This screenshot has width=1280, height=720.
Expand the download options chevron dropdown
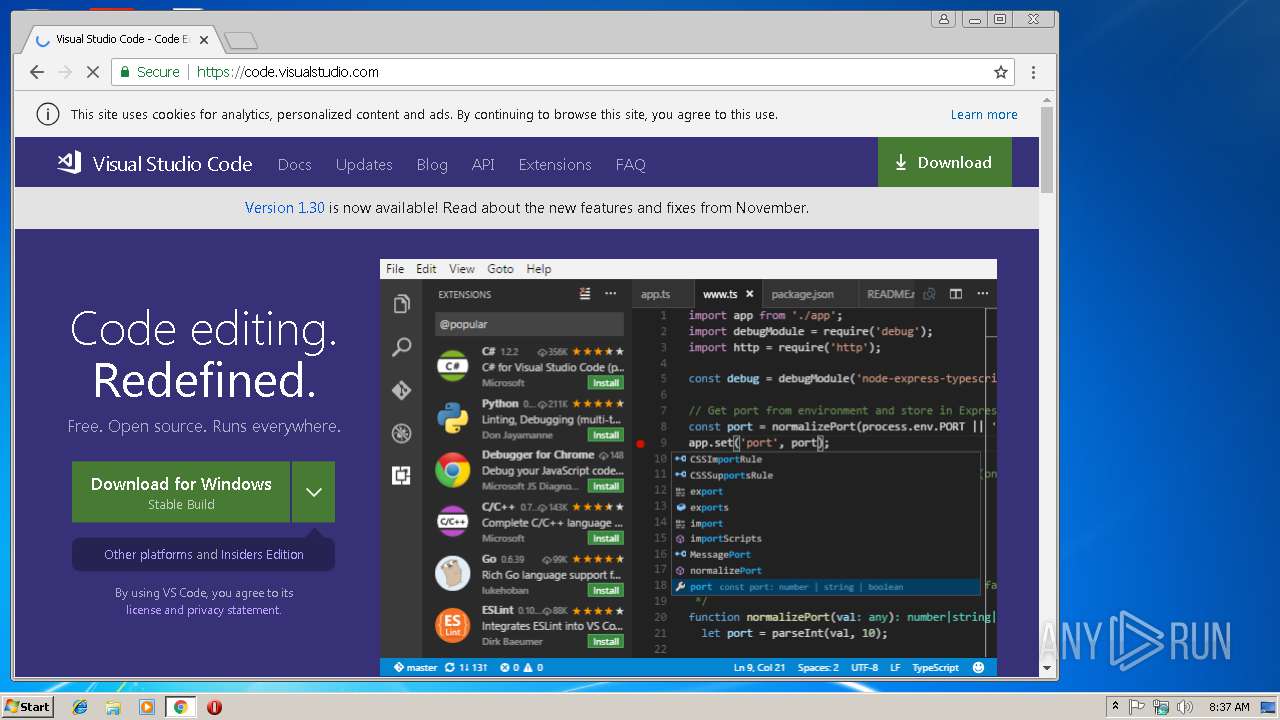tap(313, 492)
